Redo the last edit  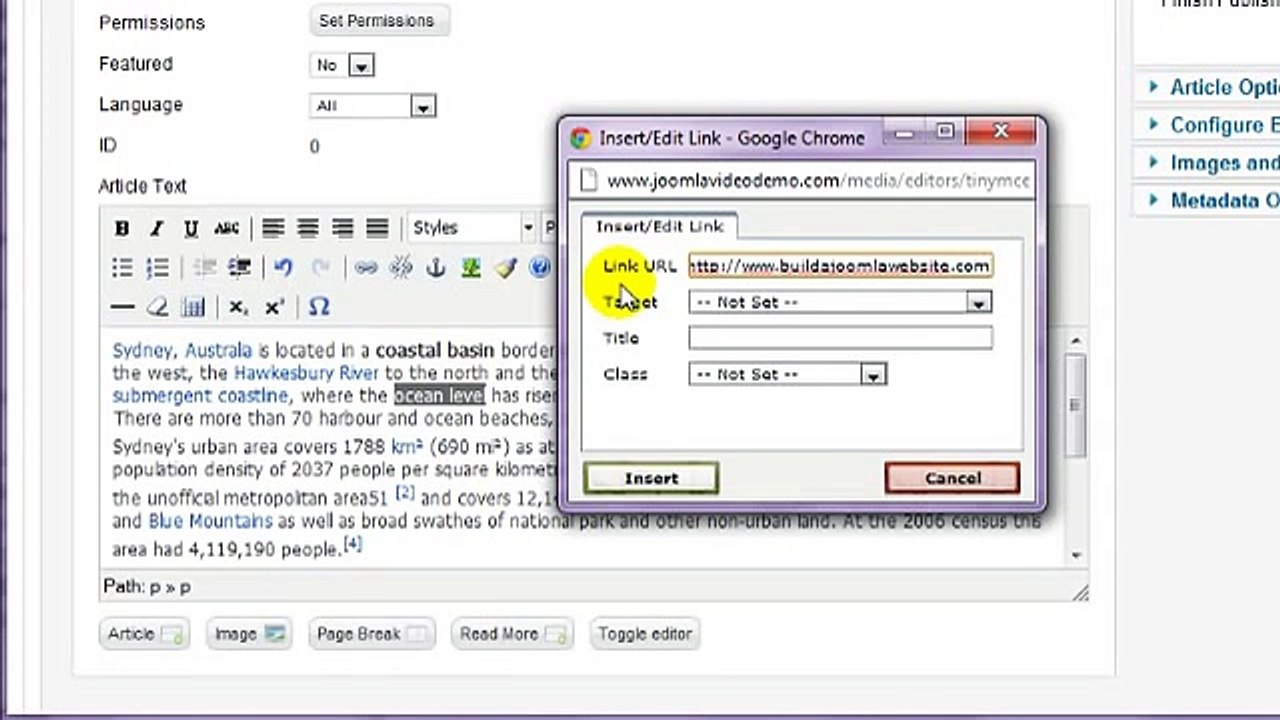click(320, 268)
